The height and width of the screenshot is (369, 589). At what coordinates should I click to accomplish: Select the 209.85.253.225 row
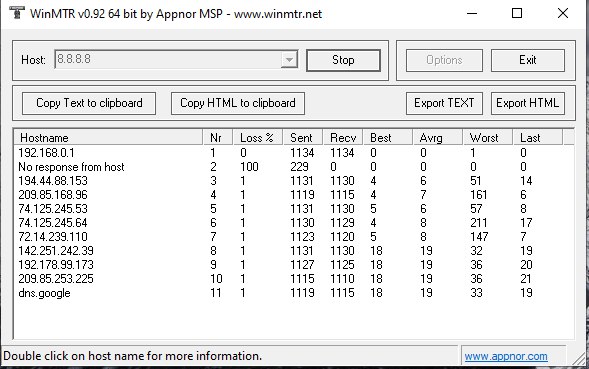point(294,279)
